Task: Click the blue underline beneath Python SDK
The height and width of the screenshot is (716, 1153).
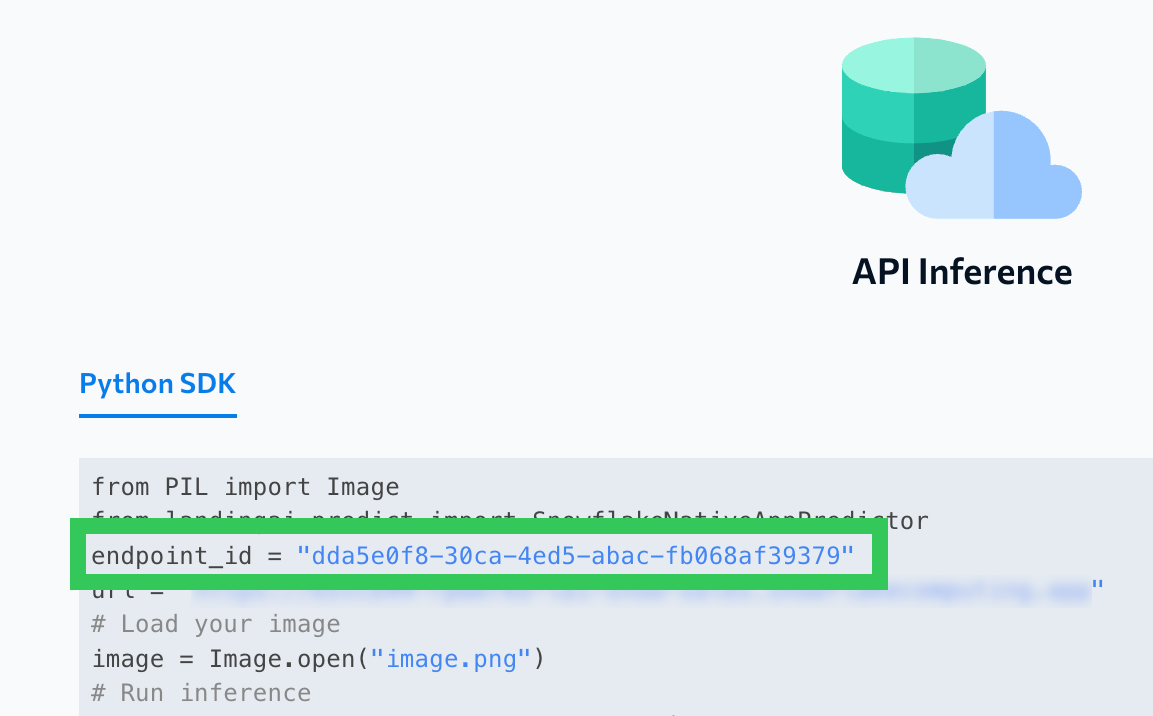Action: click(158, 415)
